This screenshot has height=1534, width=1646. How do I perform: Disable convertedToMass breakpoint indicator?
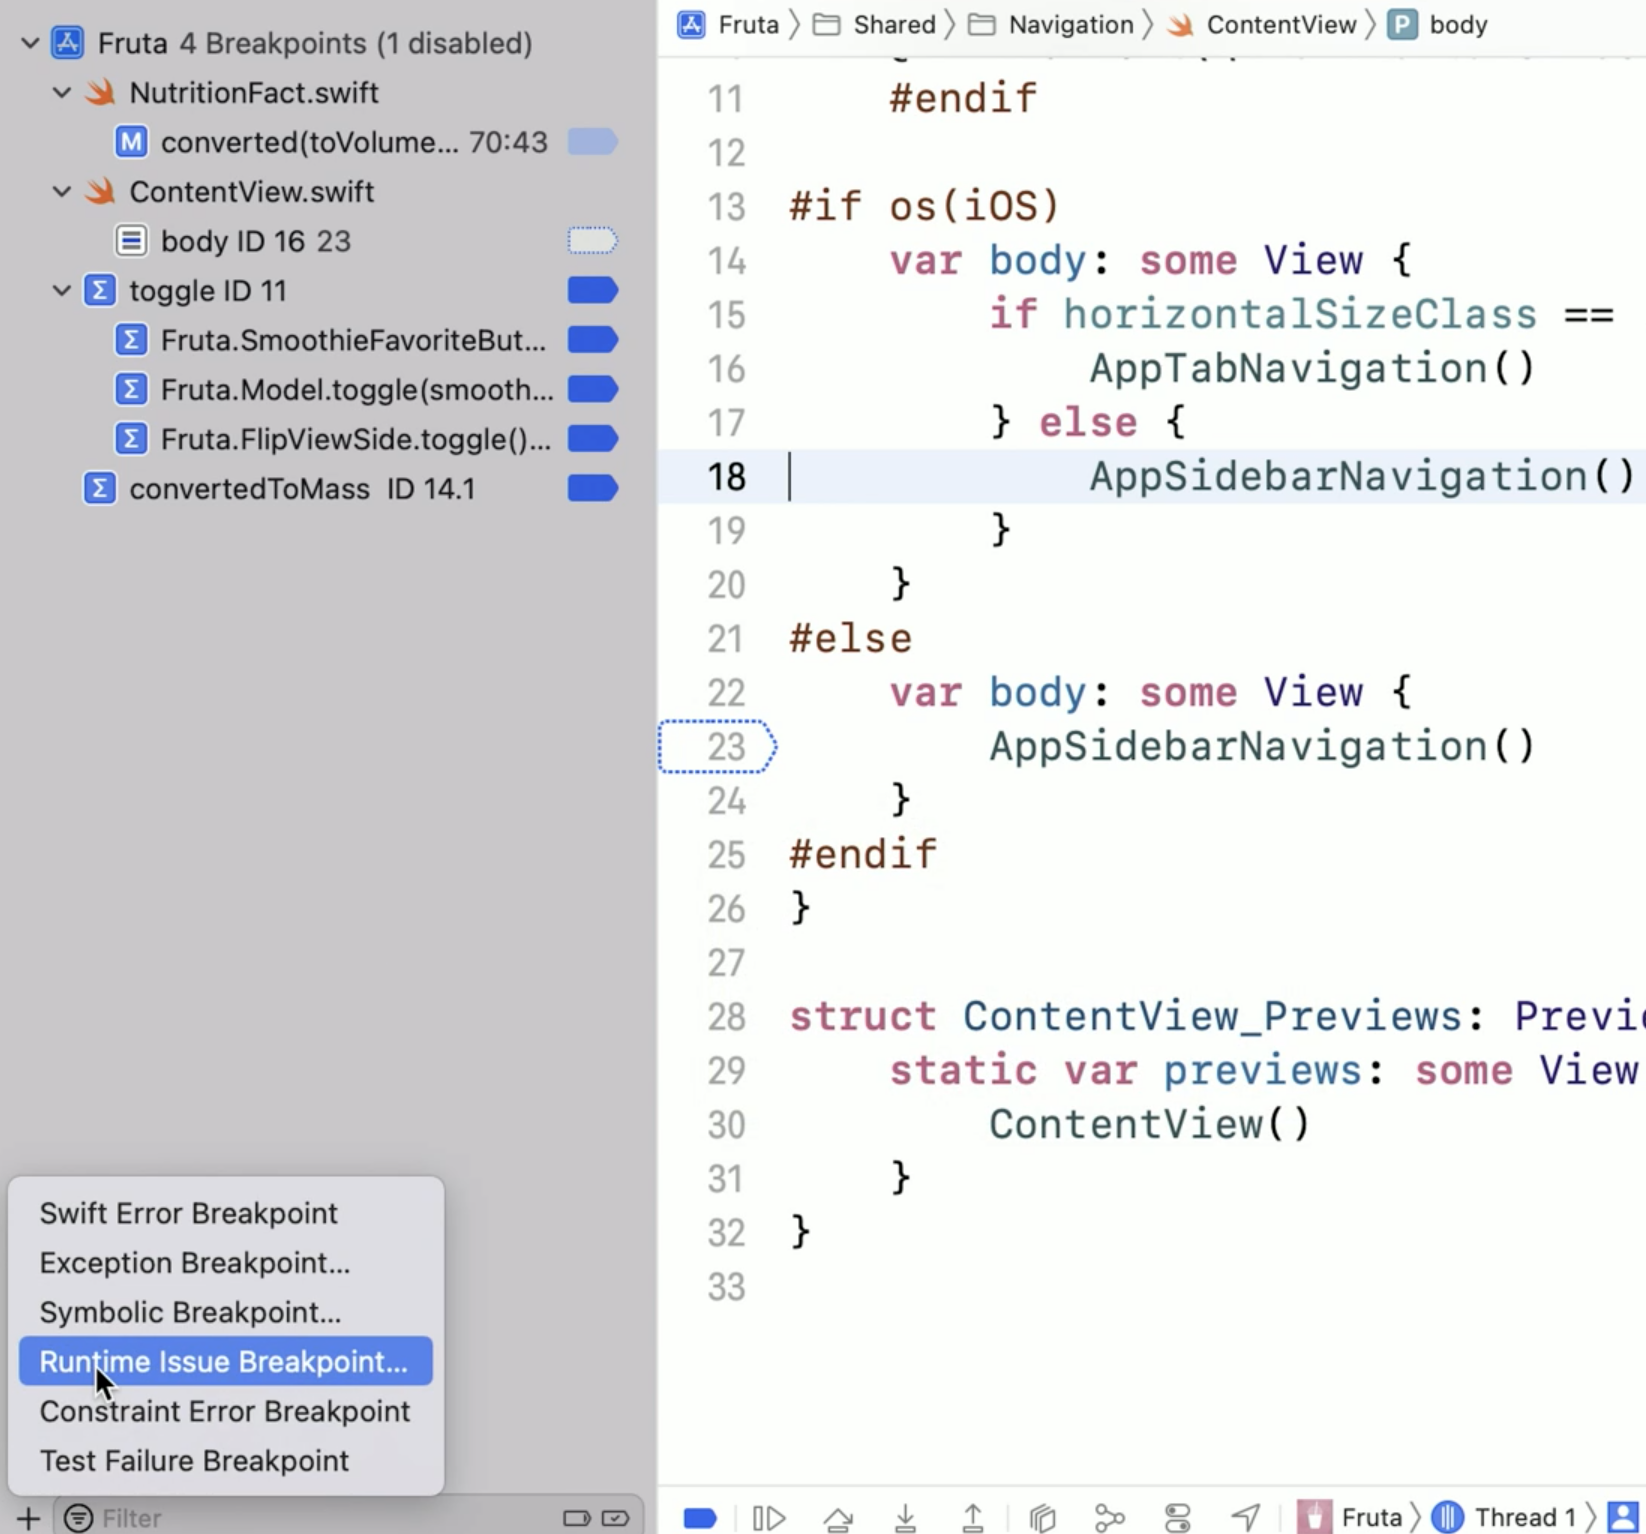[592, 488]
